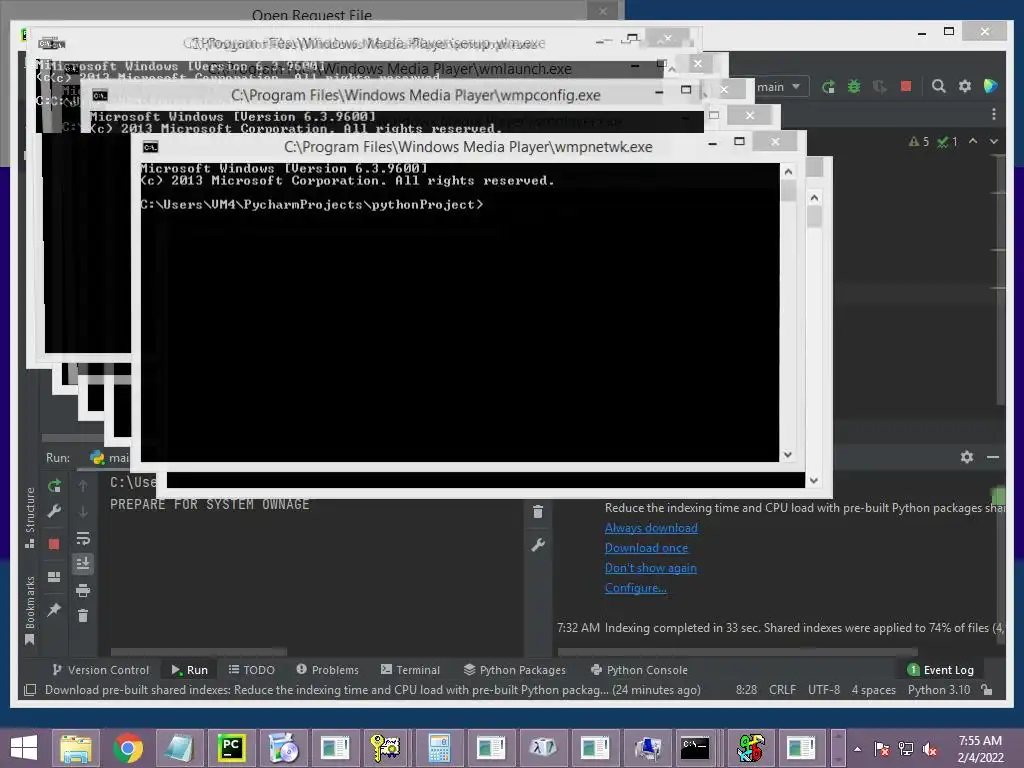
Task: Restore layout icon in Run panel
Action: point(54,577)
